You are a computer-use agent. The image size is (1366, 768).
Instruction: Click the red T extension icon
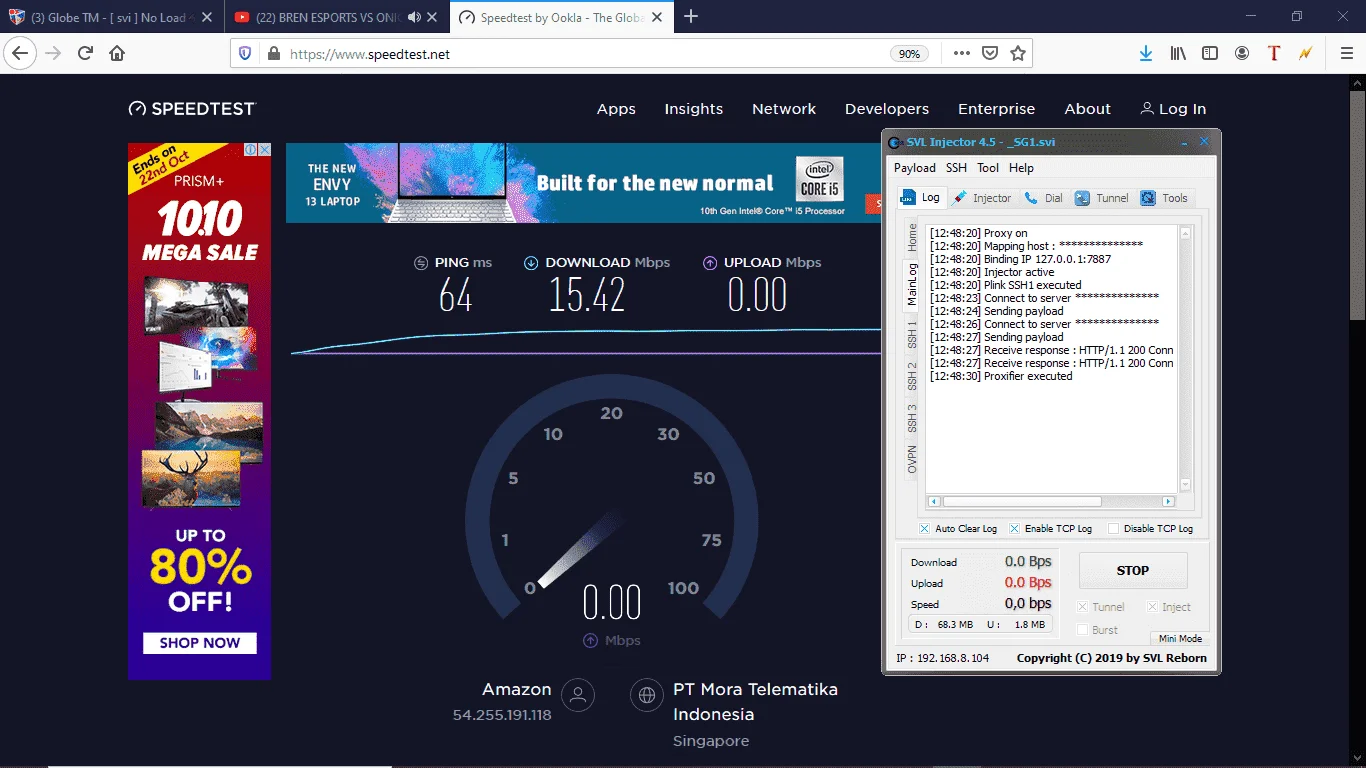(x=1273, y=54)
